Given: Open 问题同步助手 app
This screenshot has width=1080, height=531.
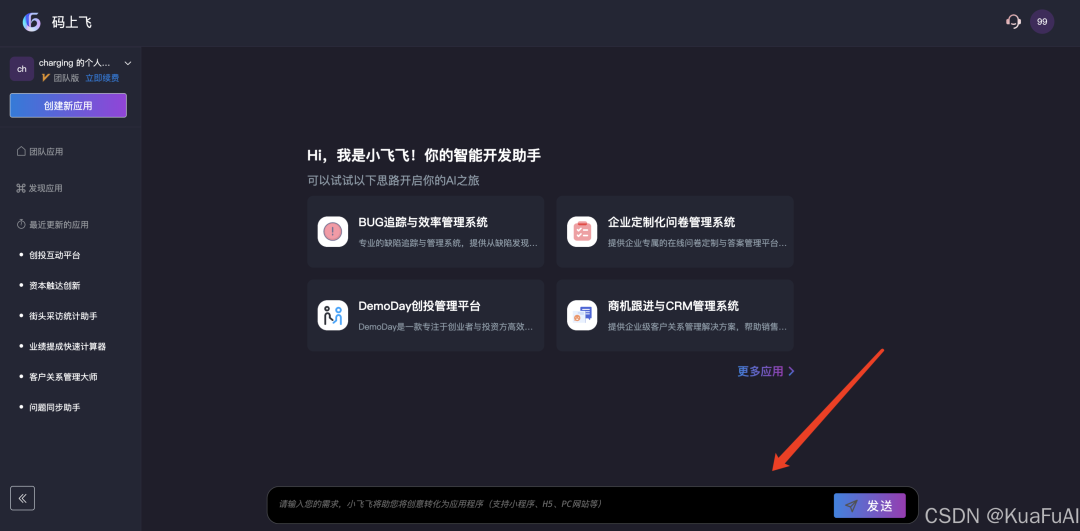Looking at the screenshot, I should [x=54, y=407].
